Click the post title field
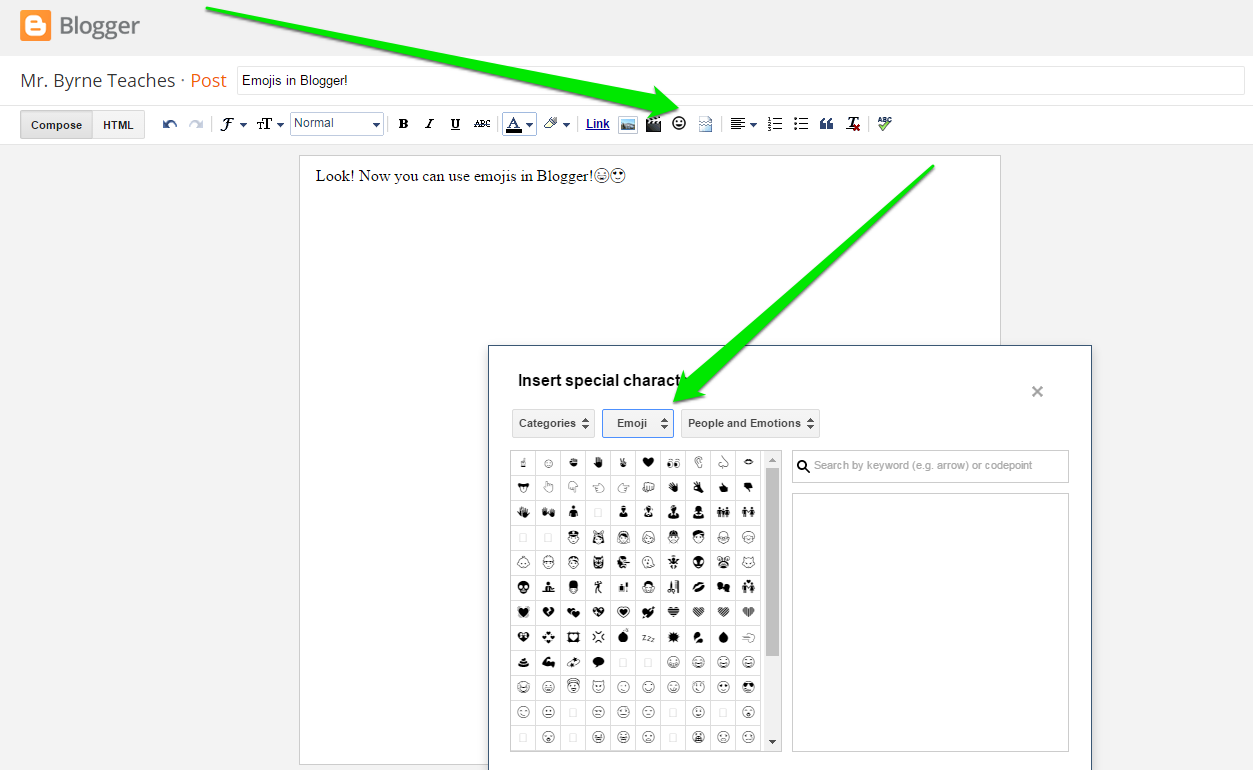Viewport: 1253px width, 770px height. (740, 80)
